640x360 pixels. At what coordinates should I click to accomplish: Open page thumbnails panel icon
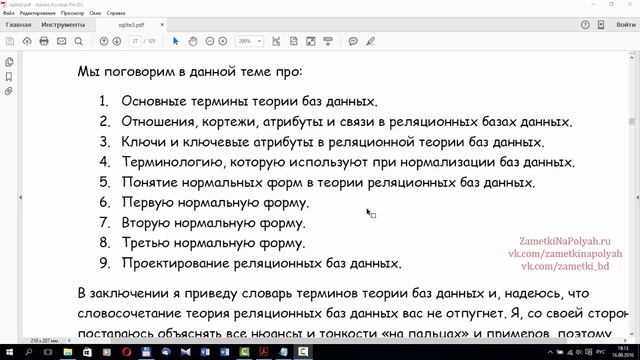[9, 62]
